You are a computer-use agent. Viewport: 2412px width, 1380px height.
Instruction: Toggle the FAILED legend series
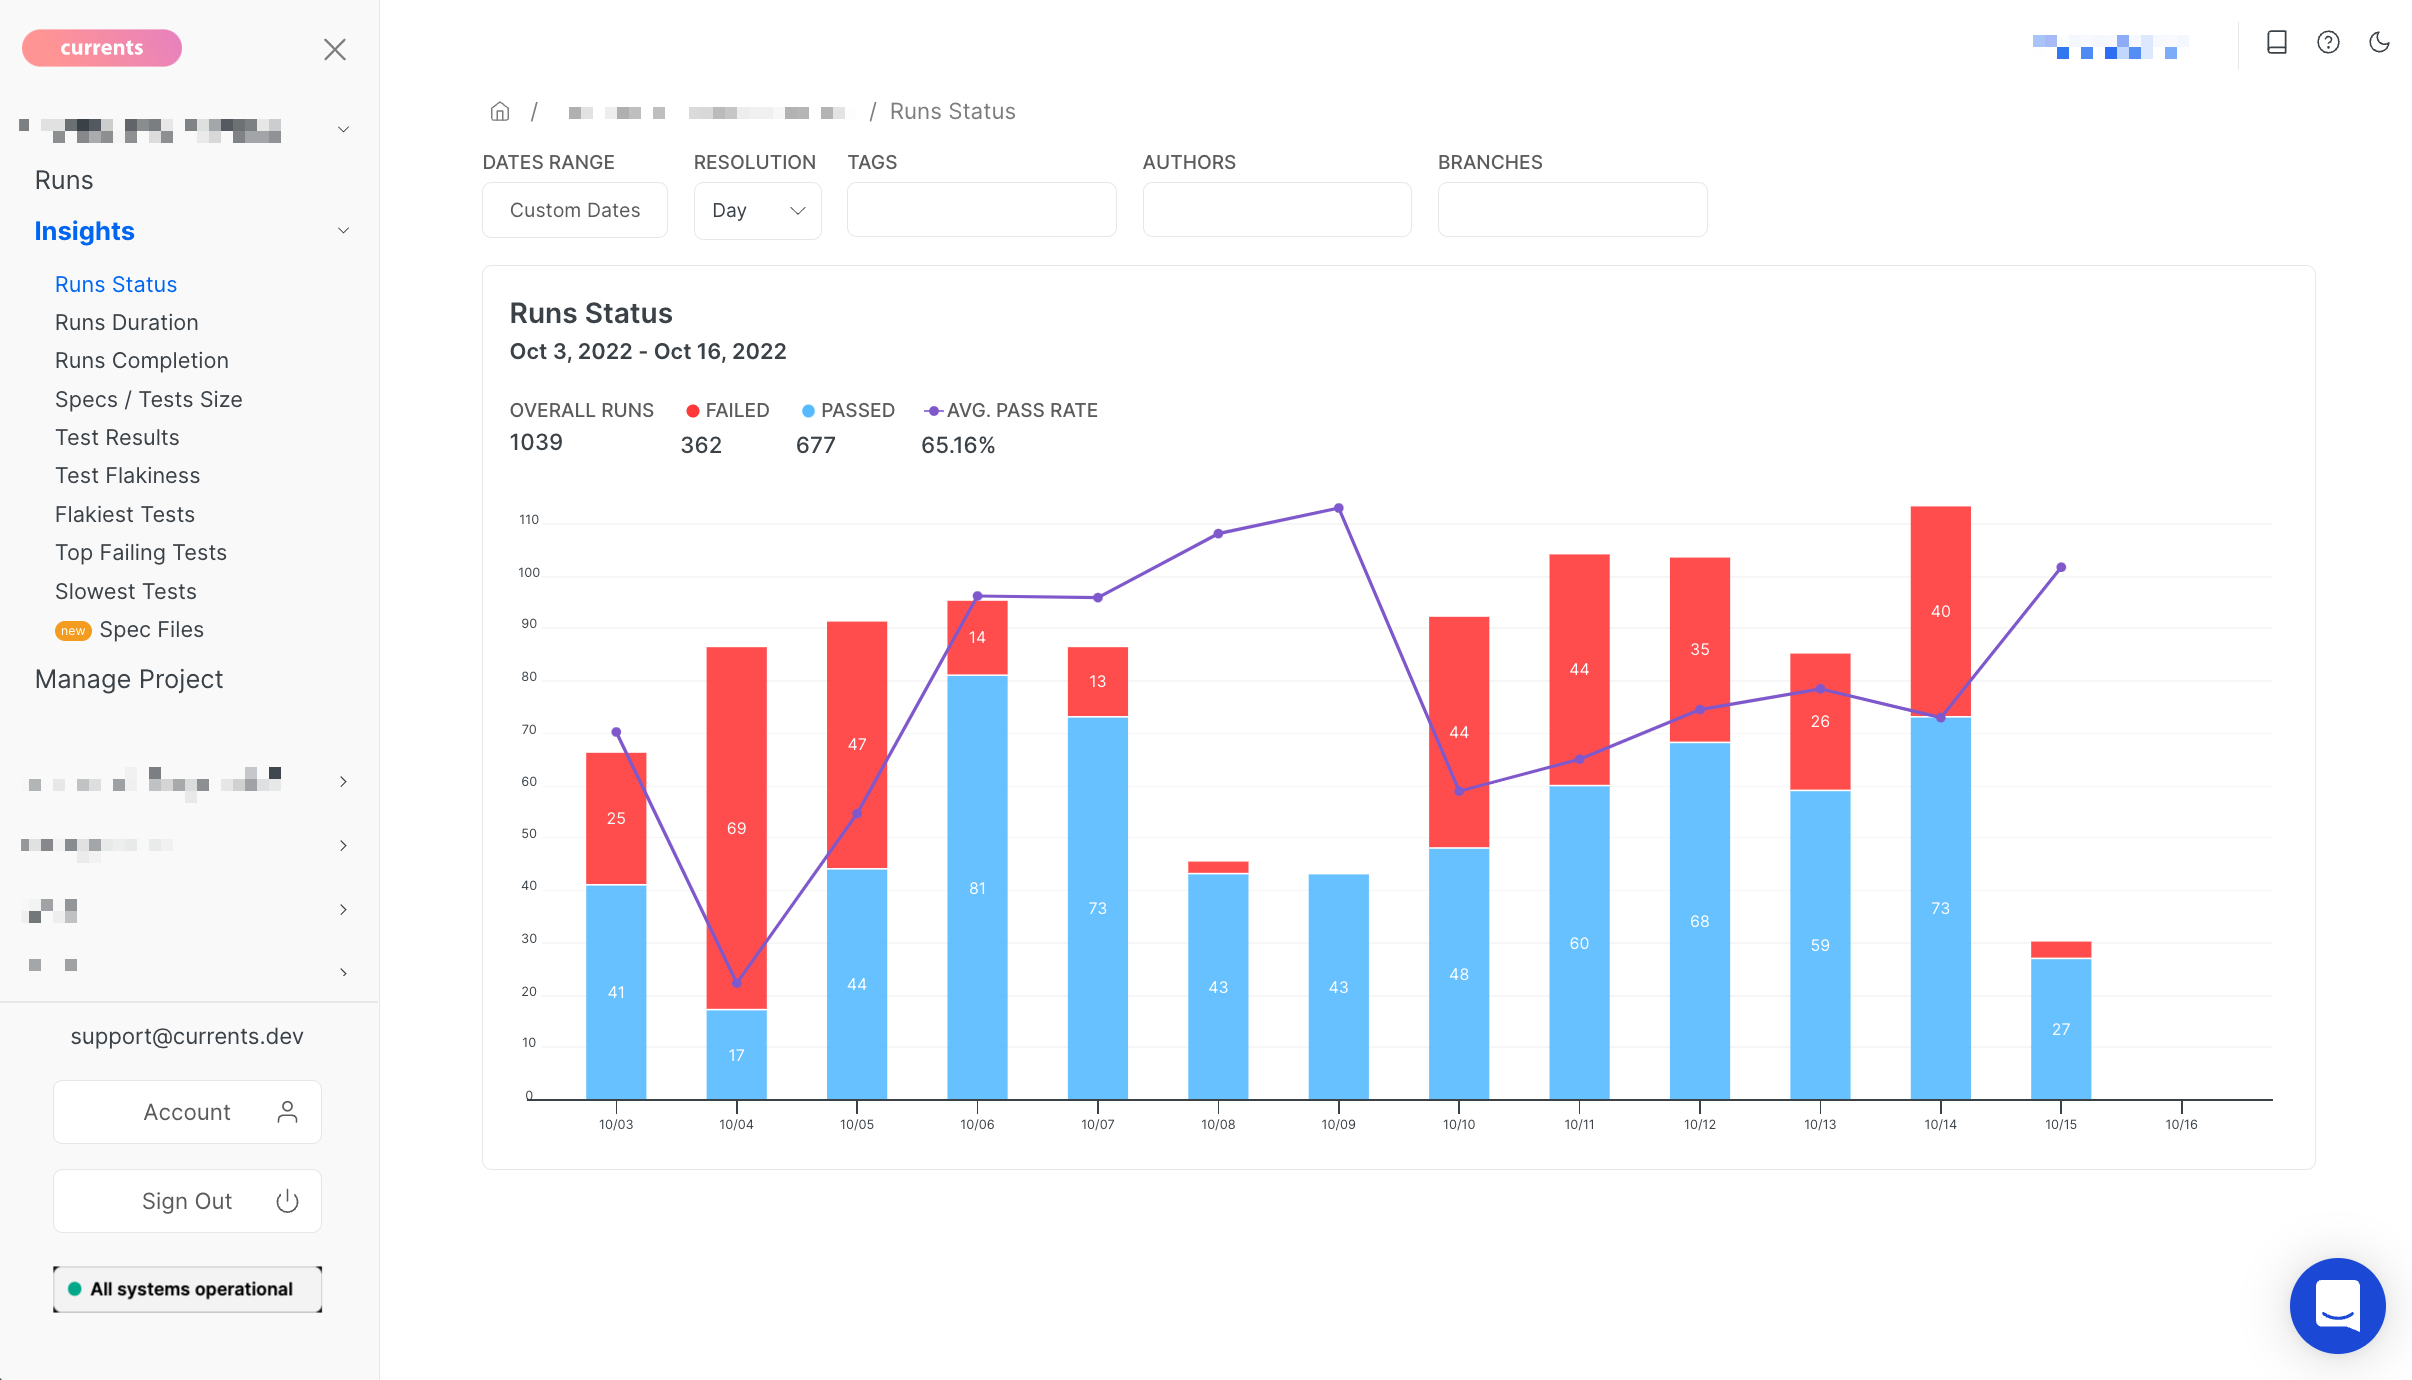pos(728,410)
